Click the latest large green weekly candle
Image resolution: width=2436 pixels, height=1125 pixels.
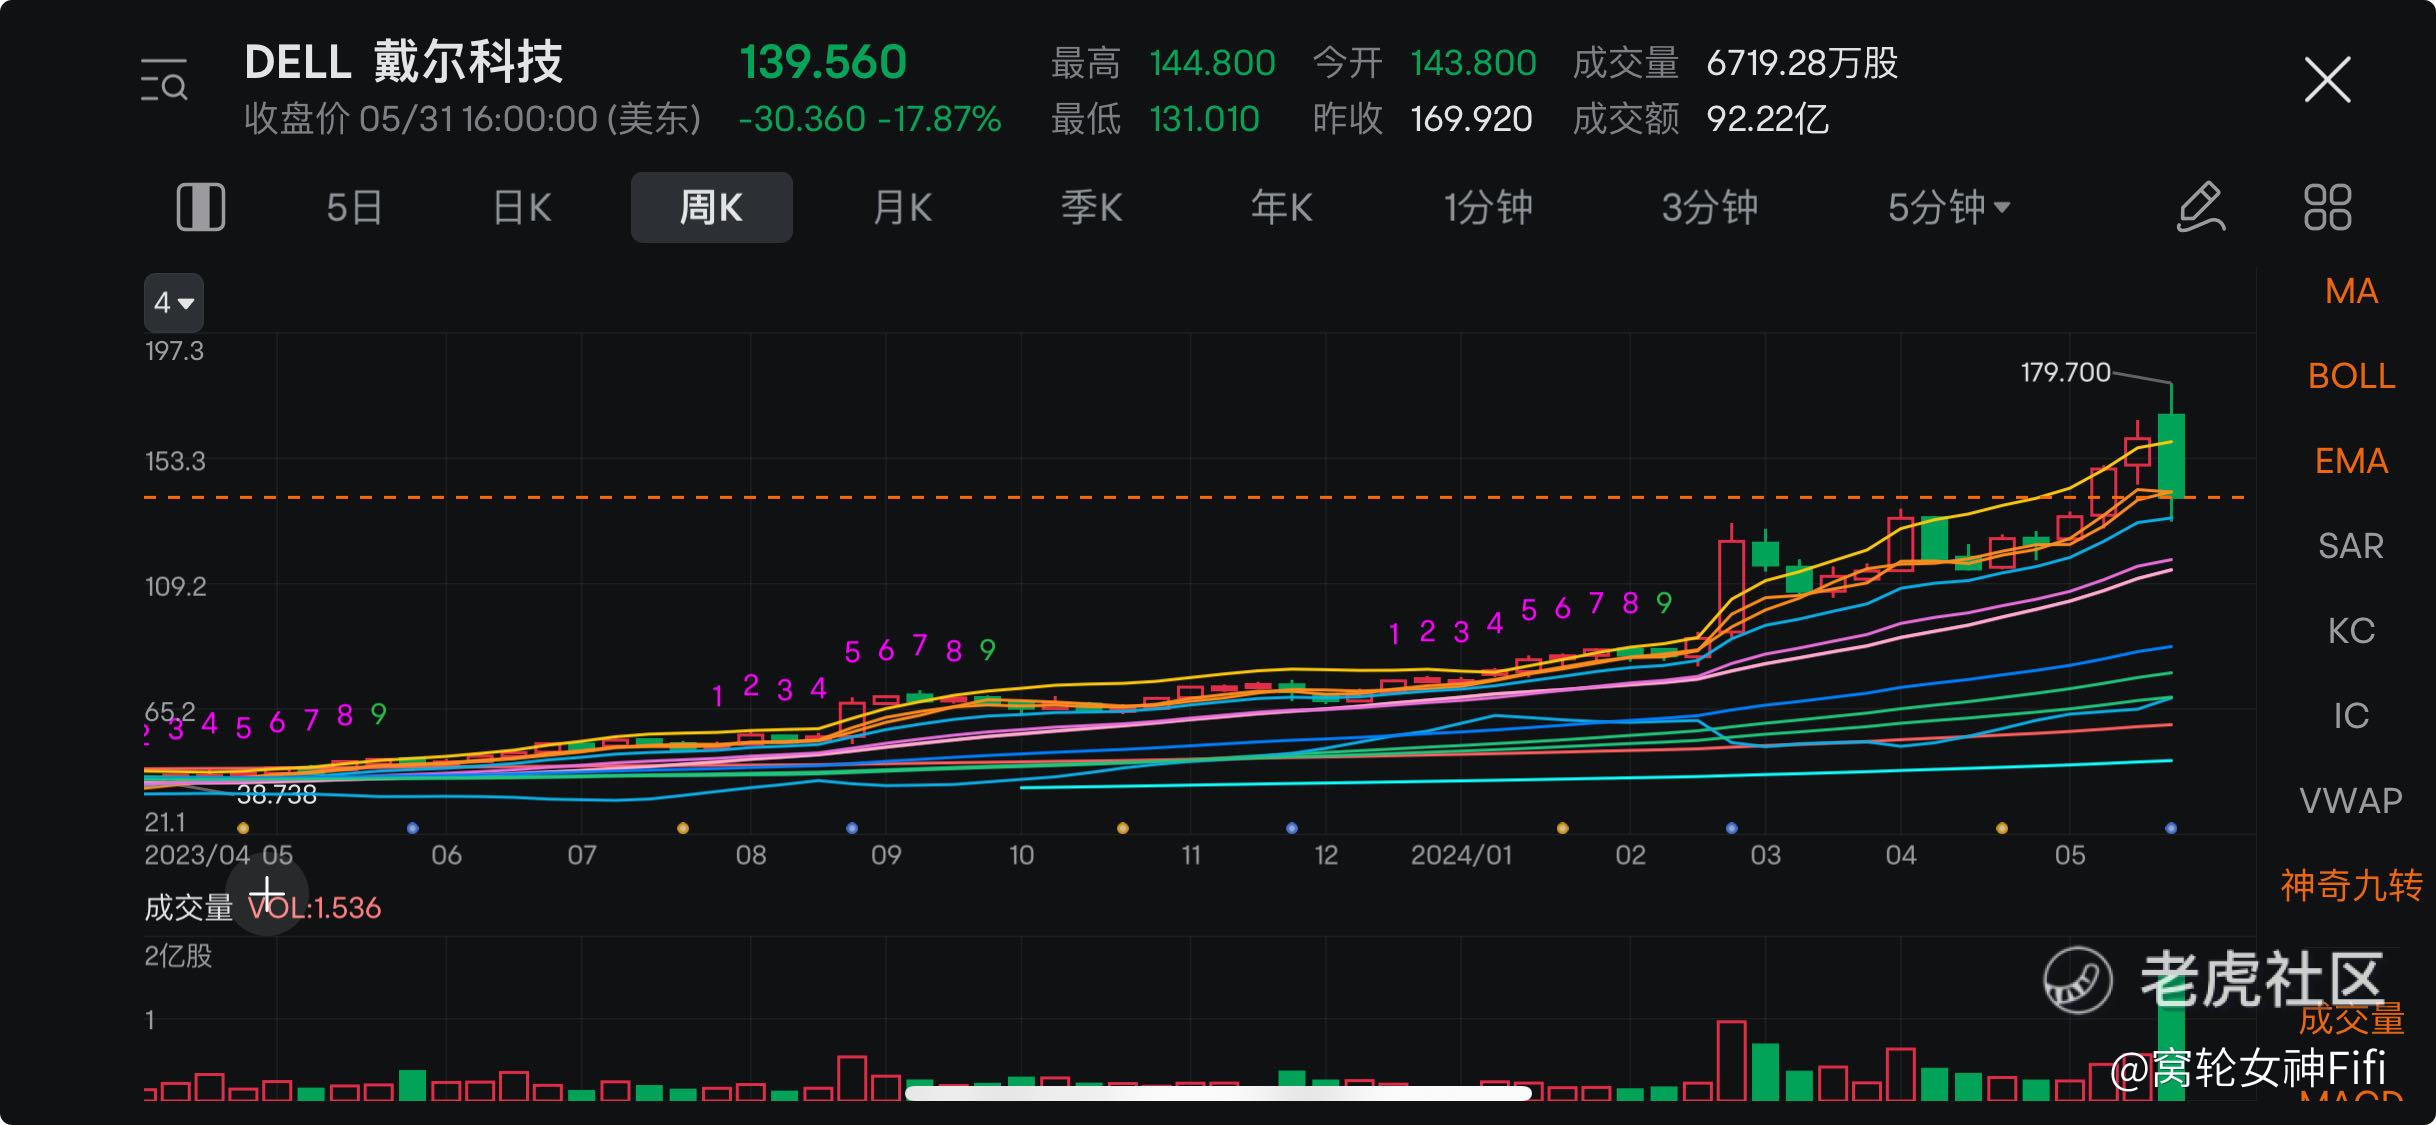(2171, 455)
